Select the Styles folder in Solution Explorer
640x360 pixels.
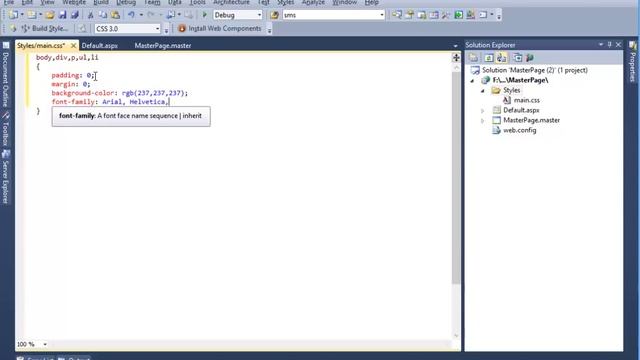[511, 90]
